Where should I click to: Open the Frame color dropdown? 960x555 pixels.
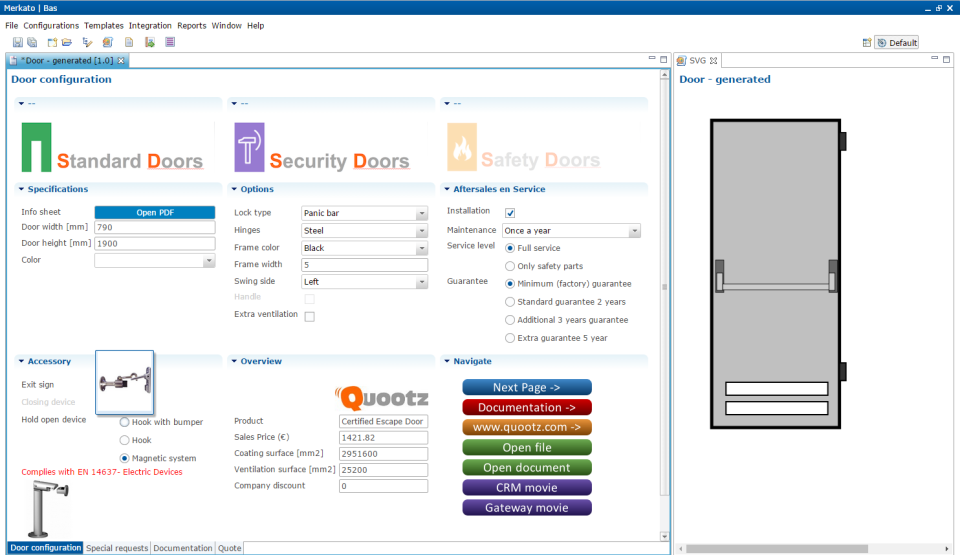point(422,248)
